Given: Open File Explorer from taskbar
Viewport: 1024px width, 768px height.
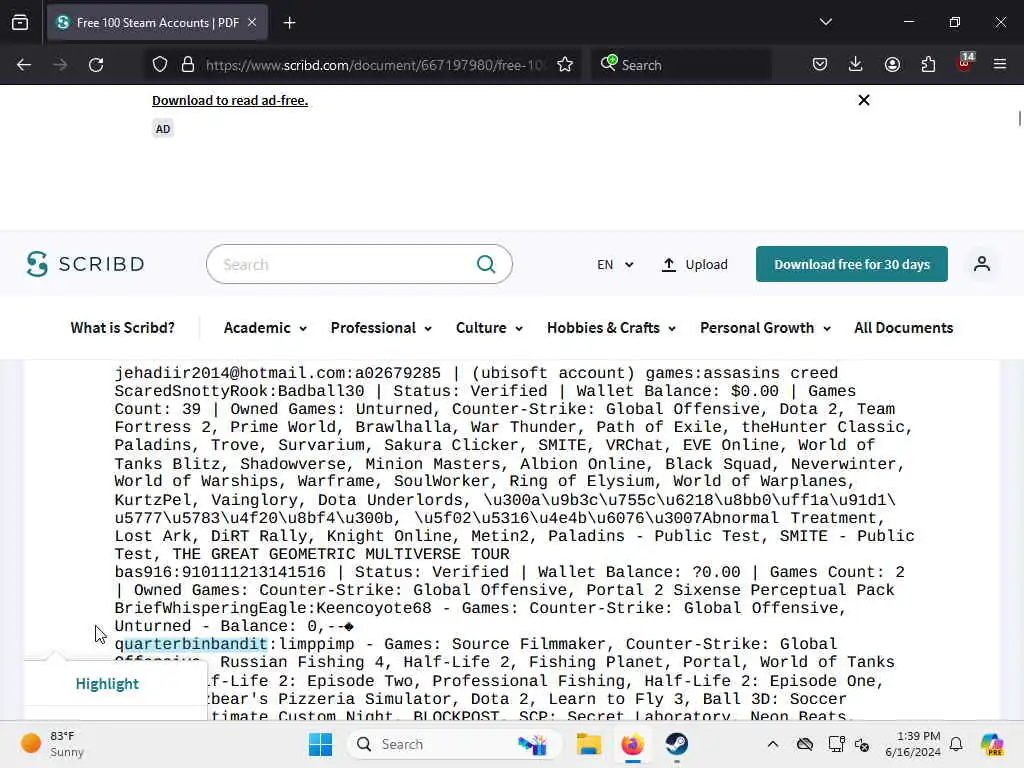Looking at the screenshot, I should [588, 744].
